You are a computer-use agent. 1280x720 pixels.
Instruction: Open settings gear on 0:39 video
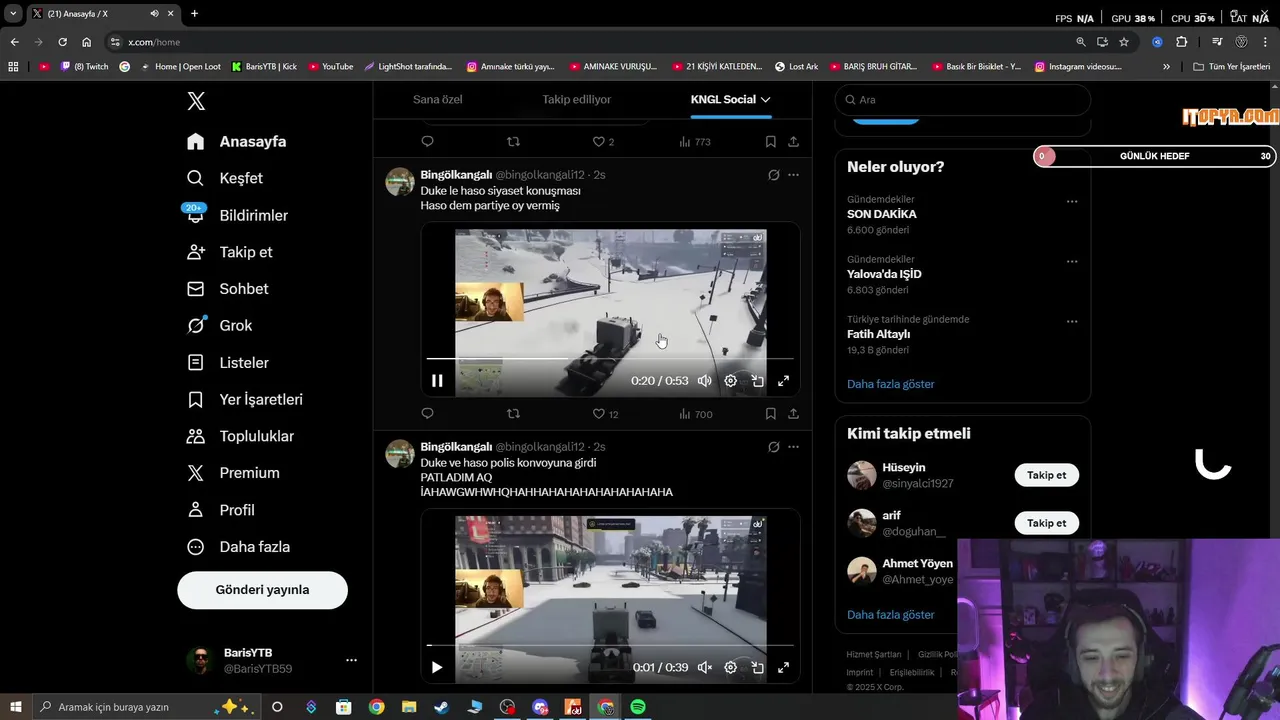pyautogui.click(x=731, y=668)
